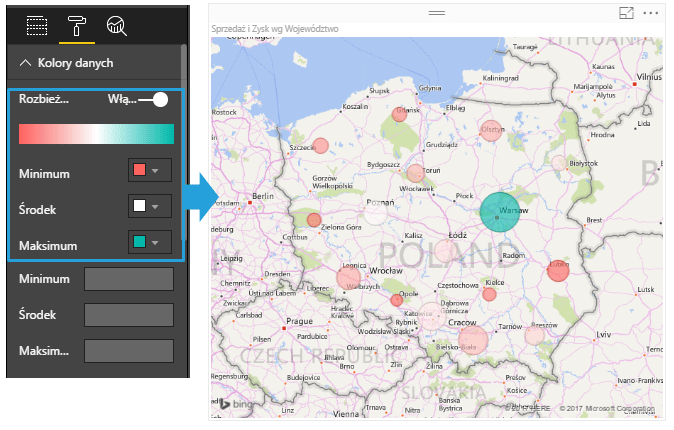The height and width of the screenshot is (430, 674).
Task: Select the pink bubble near Wrocław
Action: coord(349,277)
